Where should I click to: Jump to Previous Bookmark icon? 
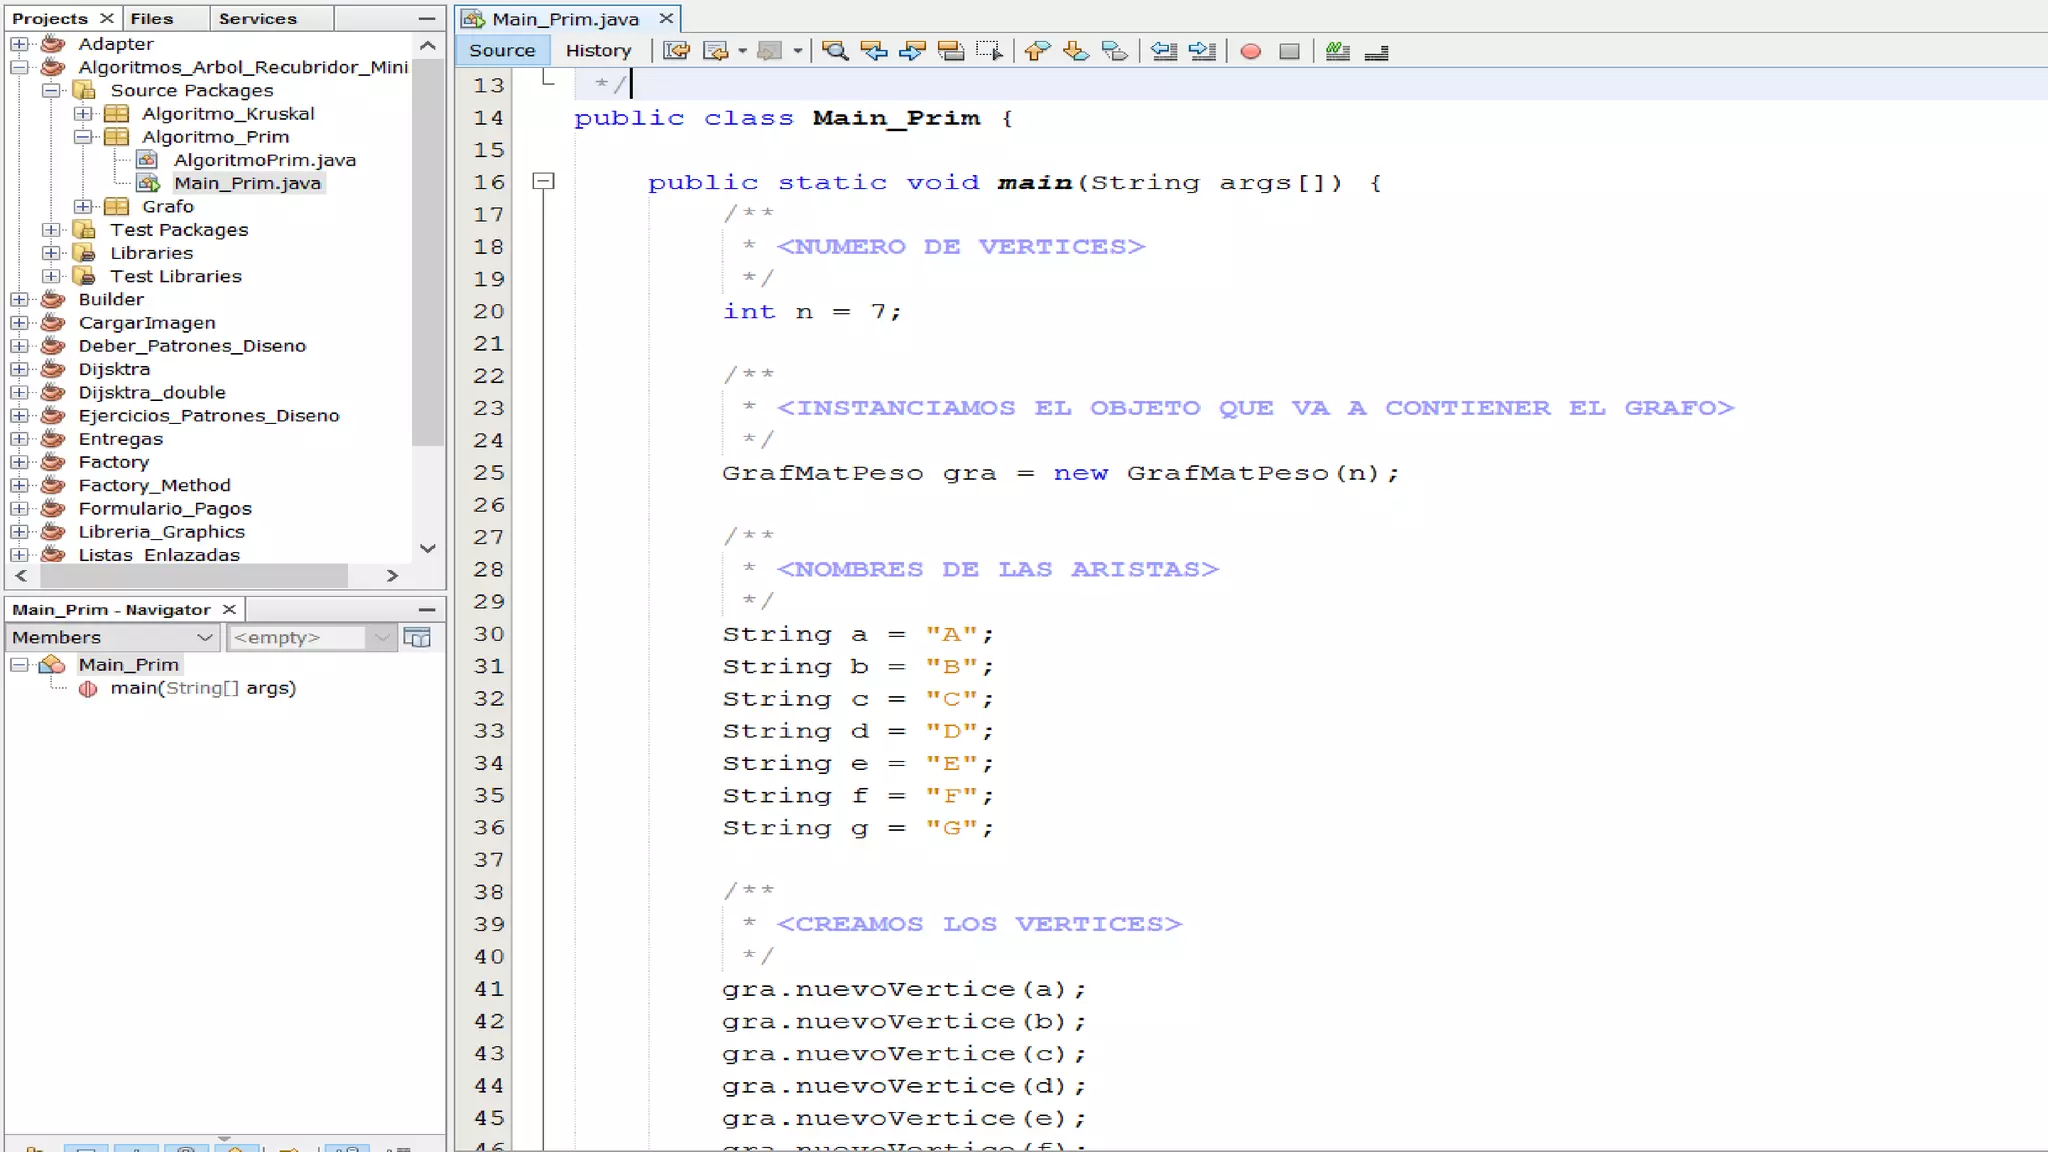pyautogui.click(x=1037, y=51)
